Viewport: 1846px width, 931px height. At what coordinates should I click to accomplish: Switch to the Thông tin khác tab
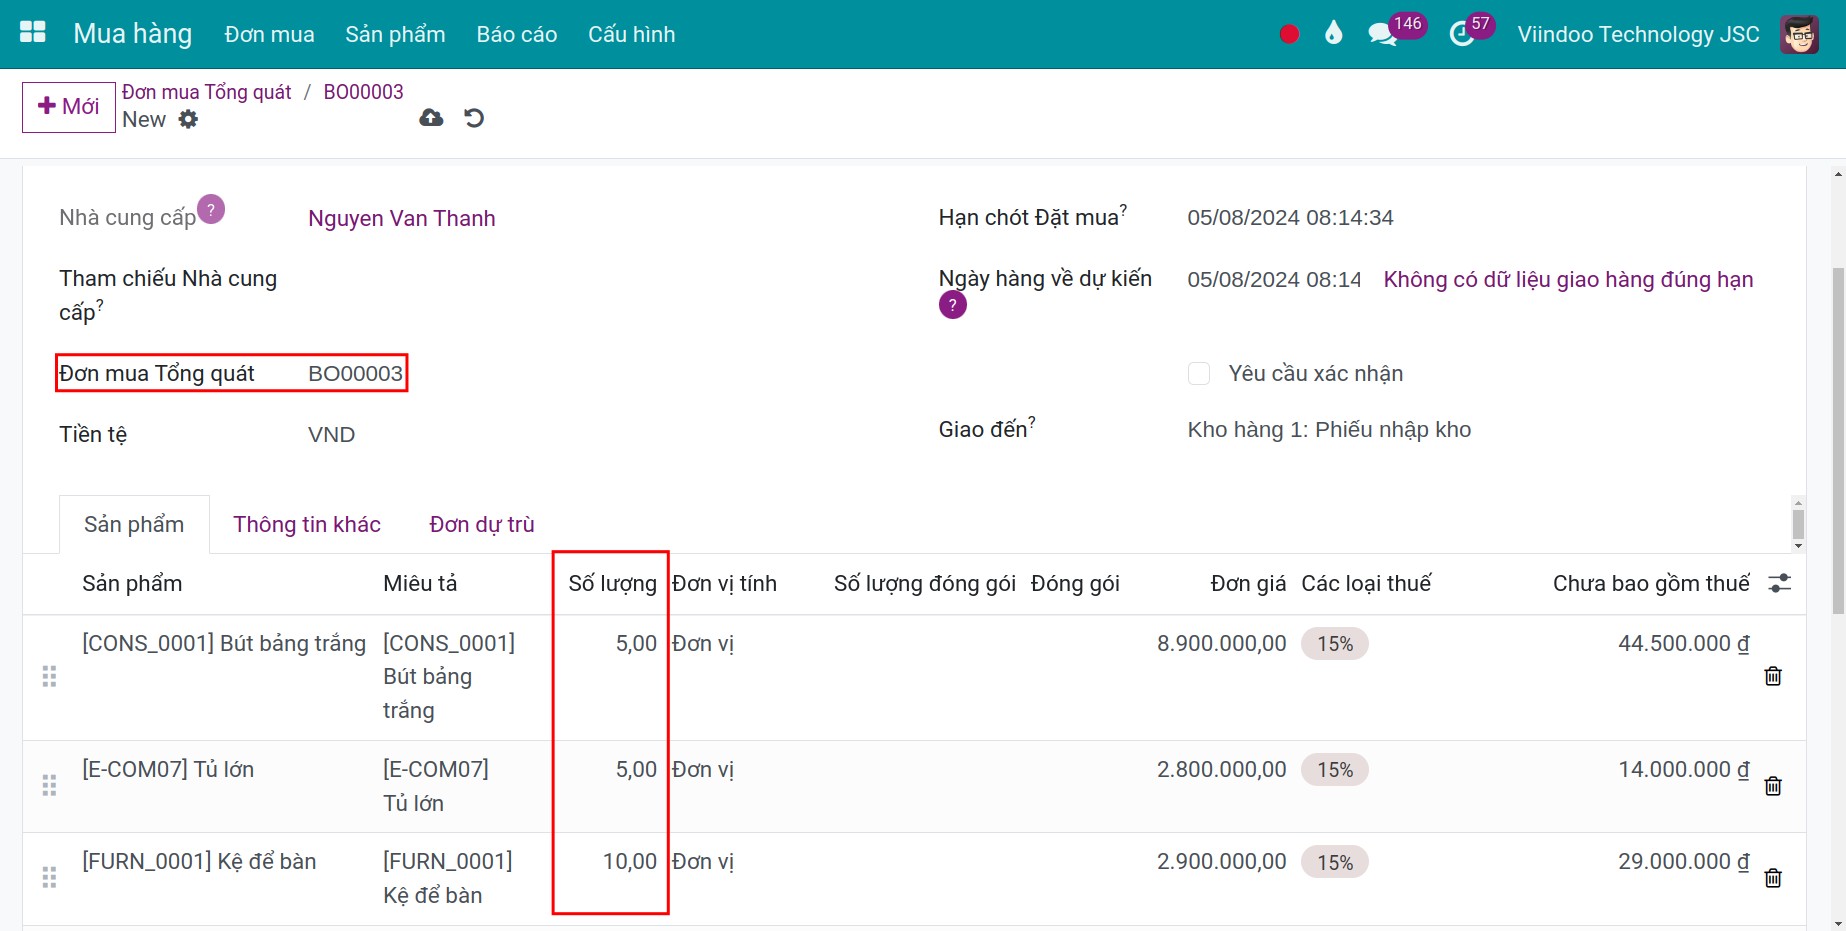tap(307, 524)
